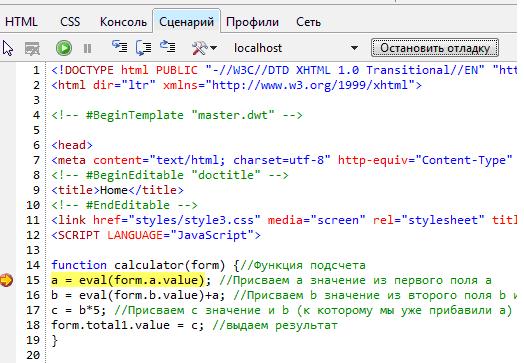Click the '#EndEditable' comment line
Screen dimensions: 524x363
click(124, 205)
